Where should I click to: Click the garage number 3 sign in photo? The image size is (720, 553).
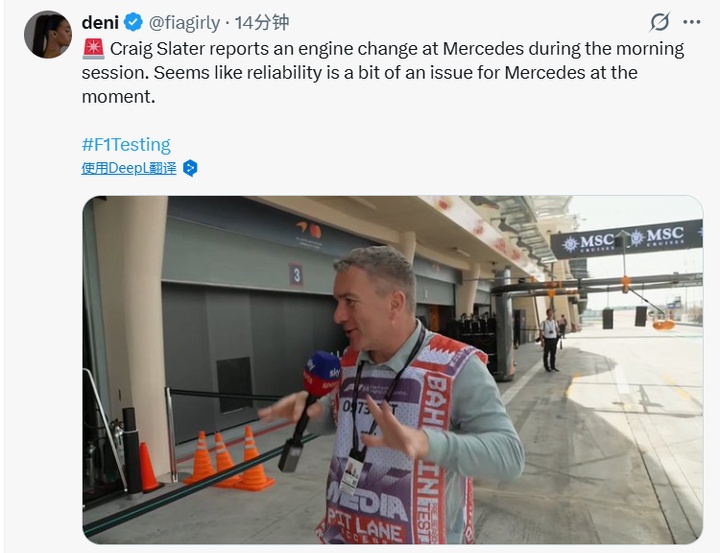(x=296, y=275)
